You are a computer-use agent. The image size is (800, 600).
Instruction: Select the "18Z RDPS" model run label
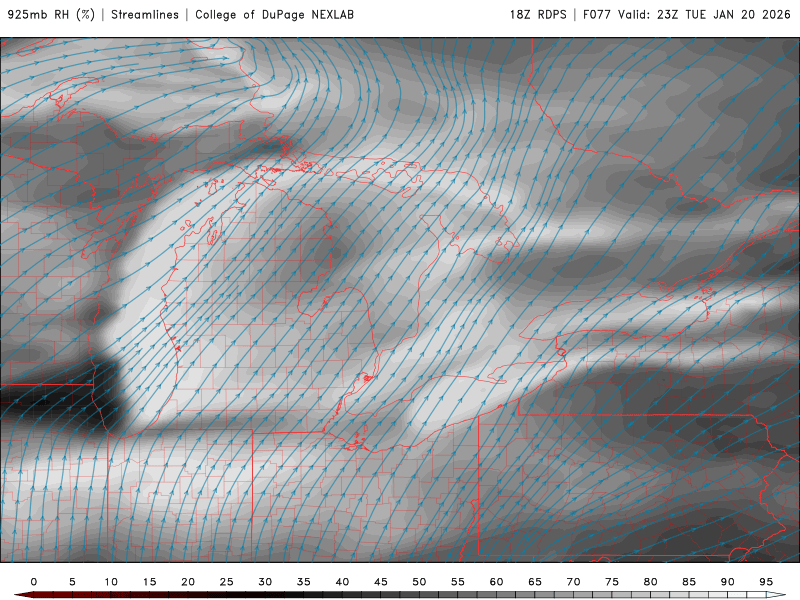tap(538, 15)
